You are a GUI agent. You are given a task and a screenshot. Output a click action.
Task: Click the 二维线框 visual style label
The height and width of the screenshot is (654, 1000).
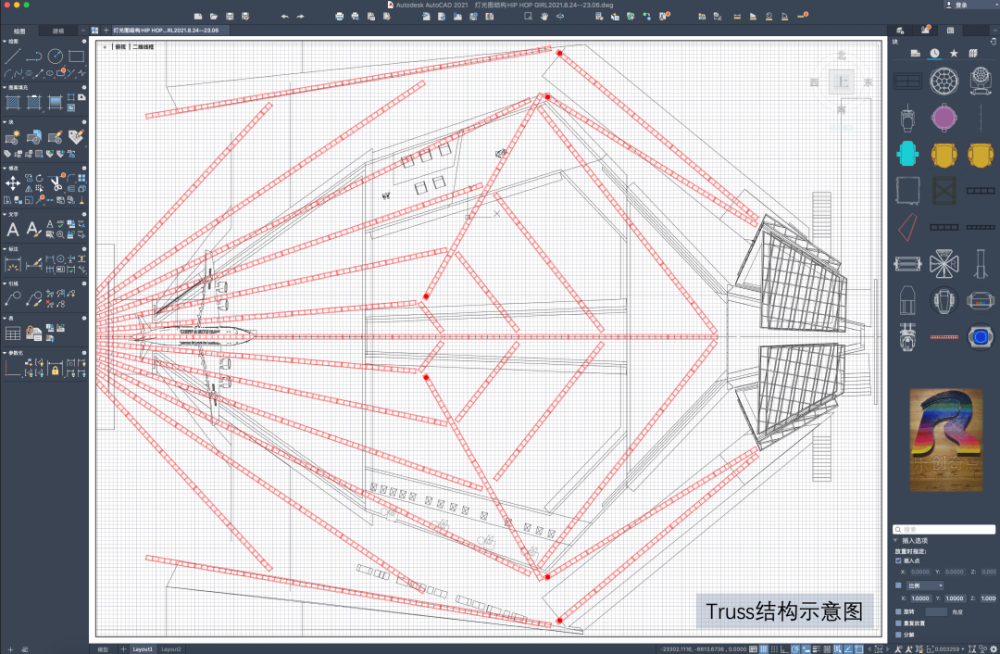click(x=143, y=47)
